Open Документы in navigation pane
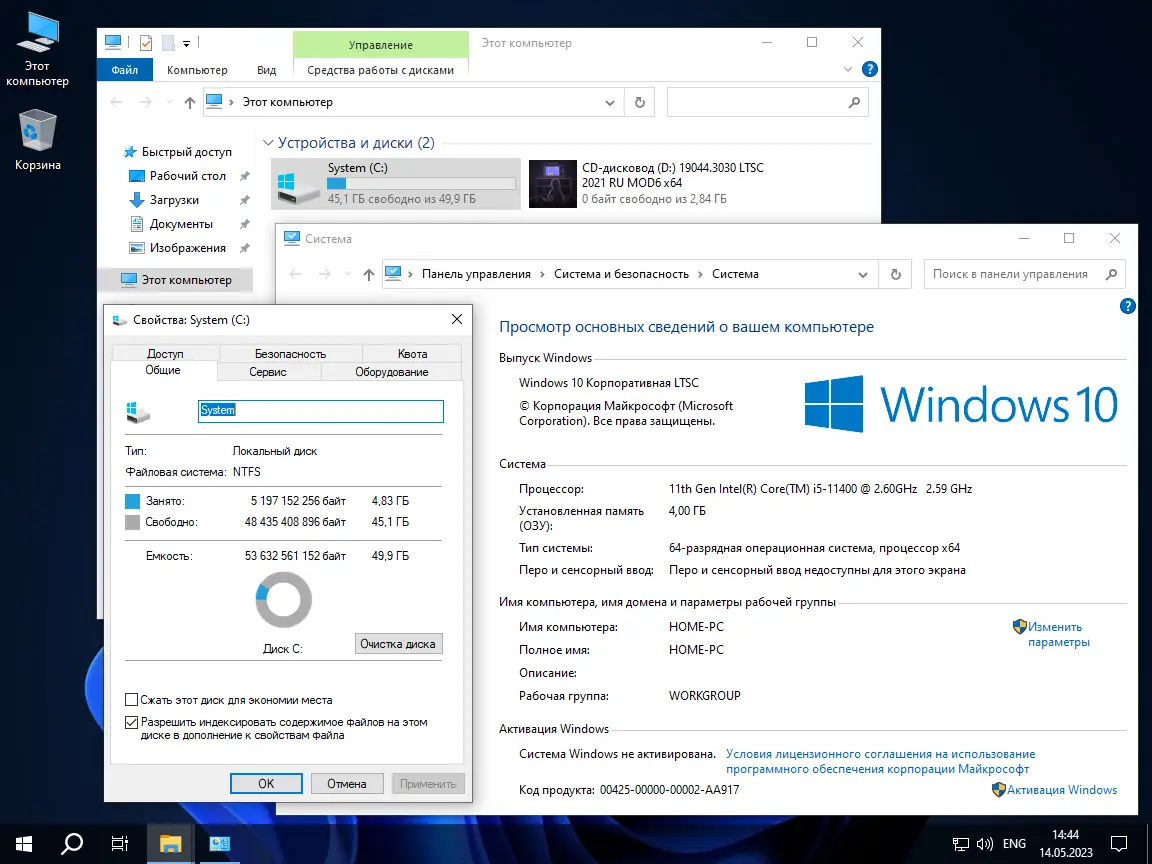 click(173, 224)
